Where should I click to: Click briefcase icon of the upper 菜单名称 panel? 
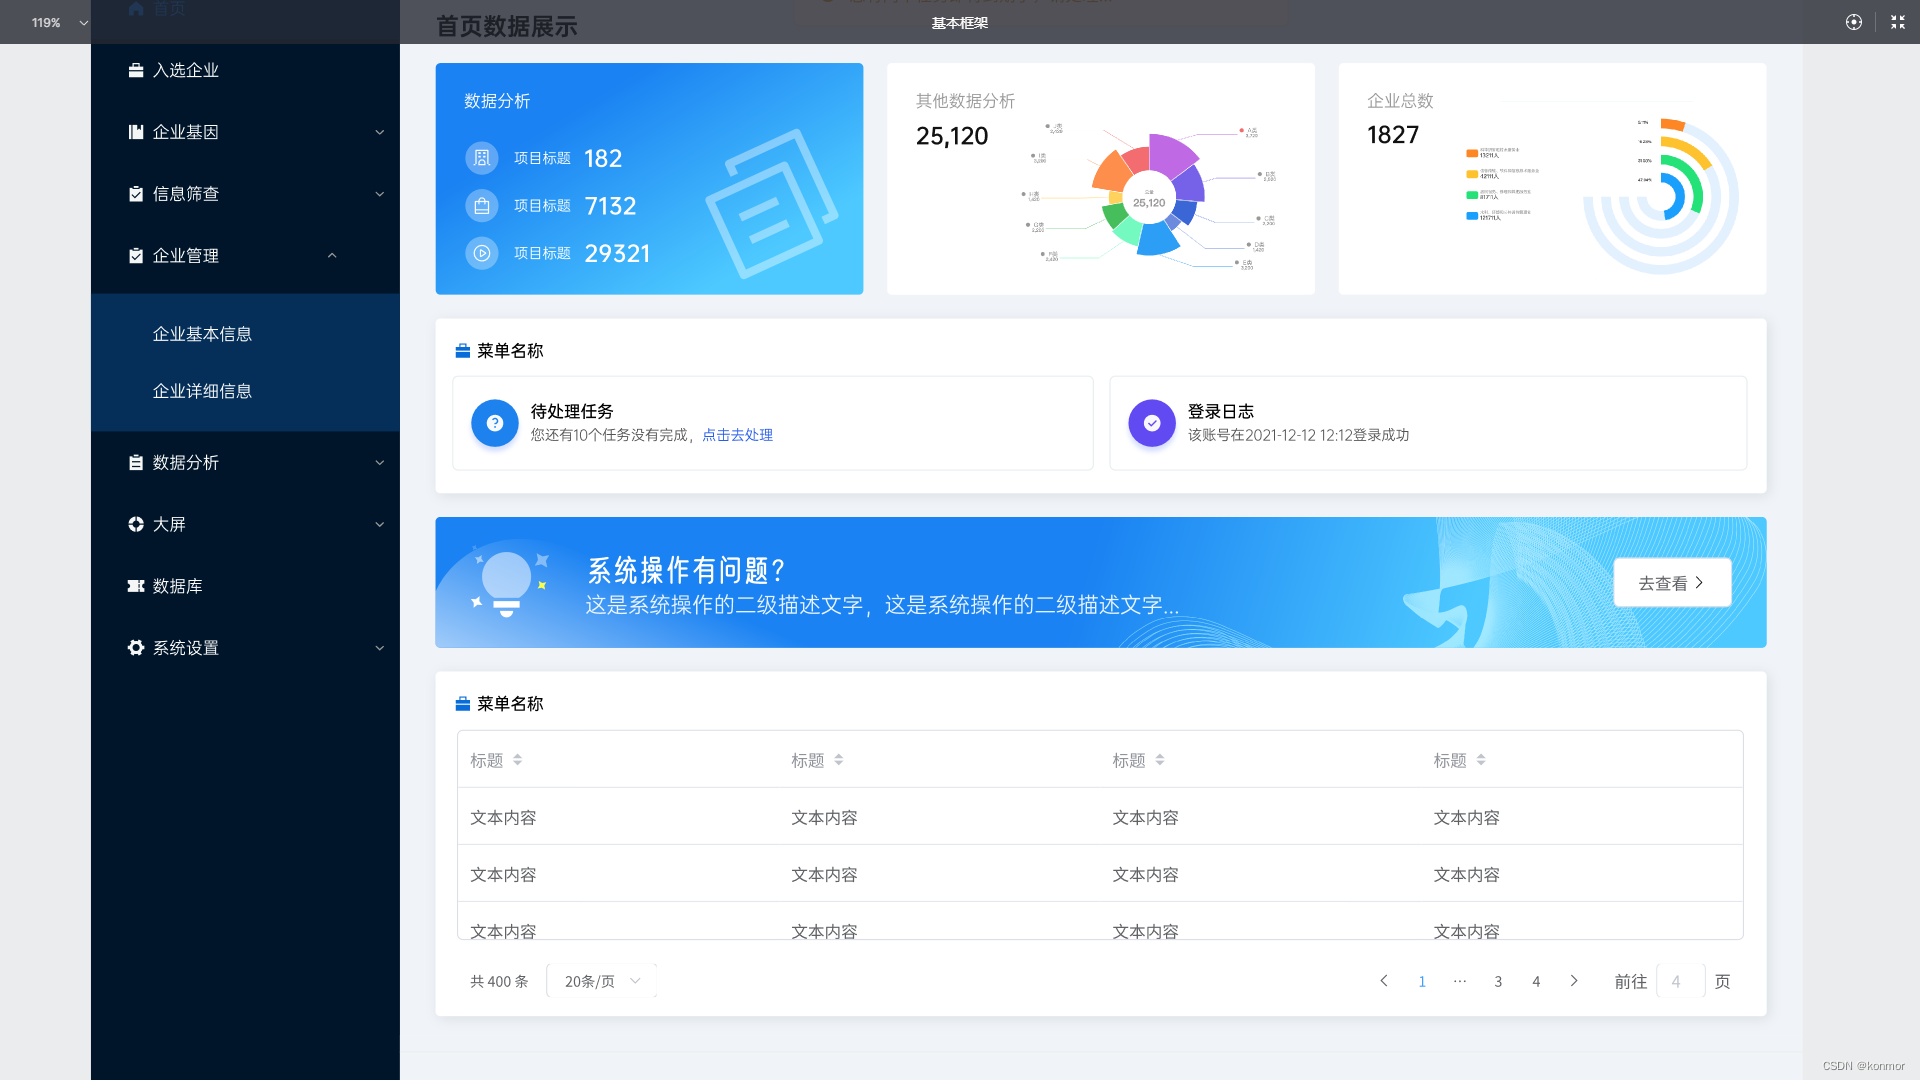(463, 351)
